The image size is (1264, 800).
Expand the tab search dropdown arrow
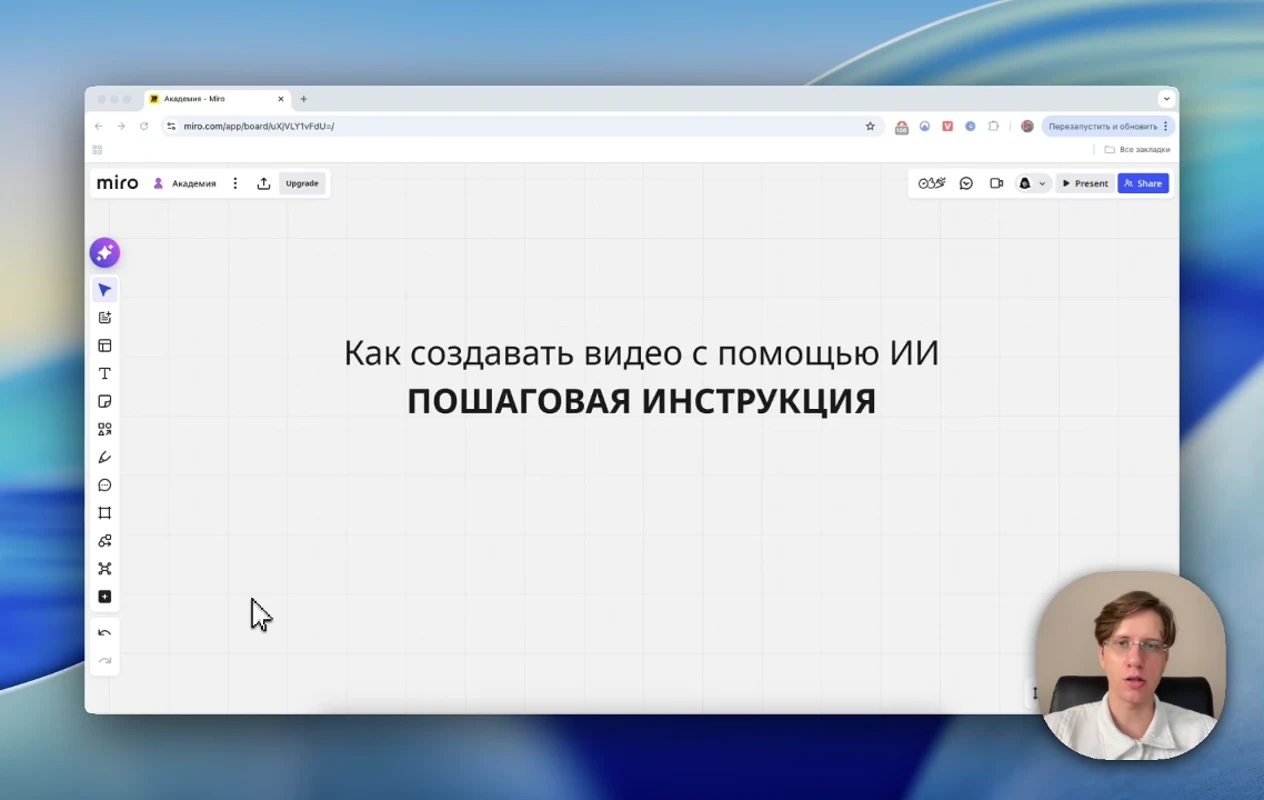tap(1166, 99)
